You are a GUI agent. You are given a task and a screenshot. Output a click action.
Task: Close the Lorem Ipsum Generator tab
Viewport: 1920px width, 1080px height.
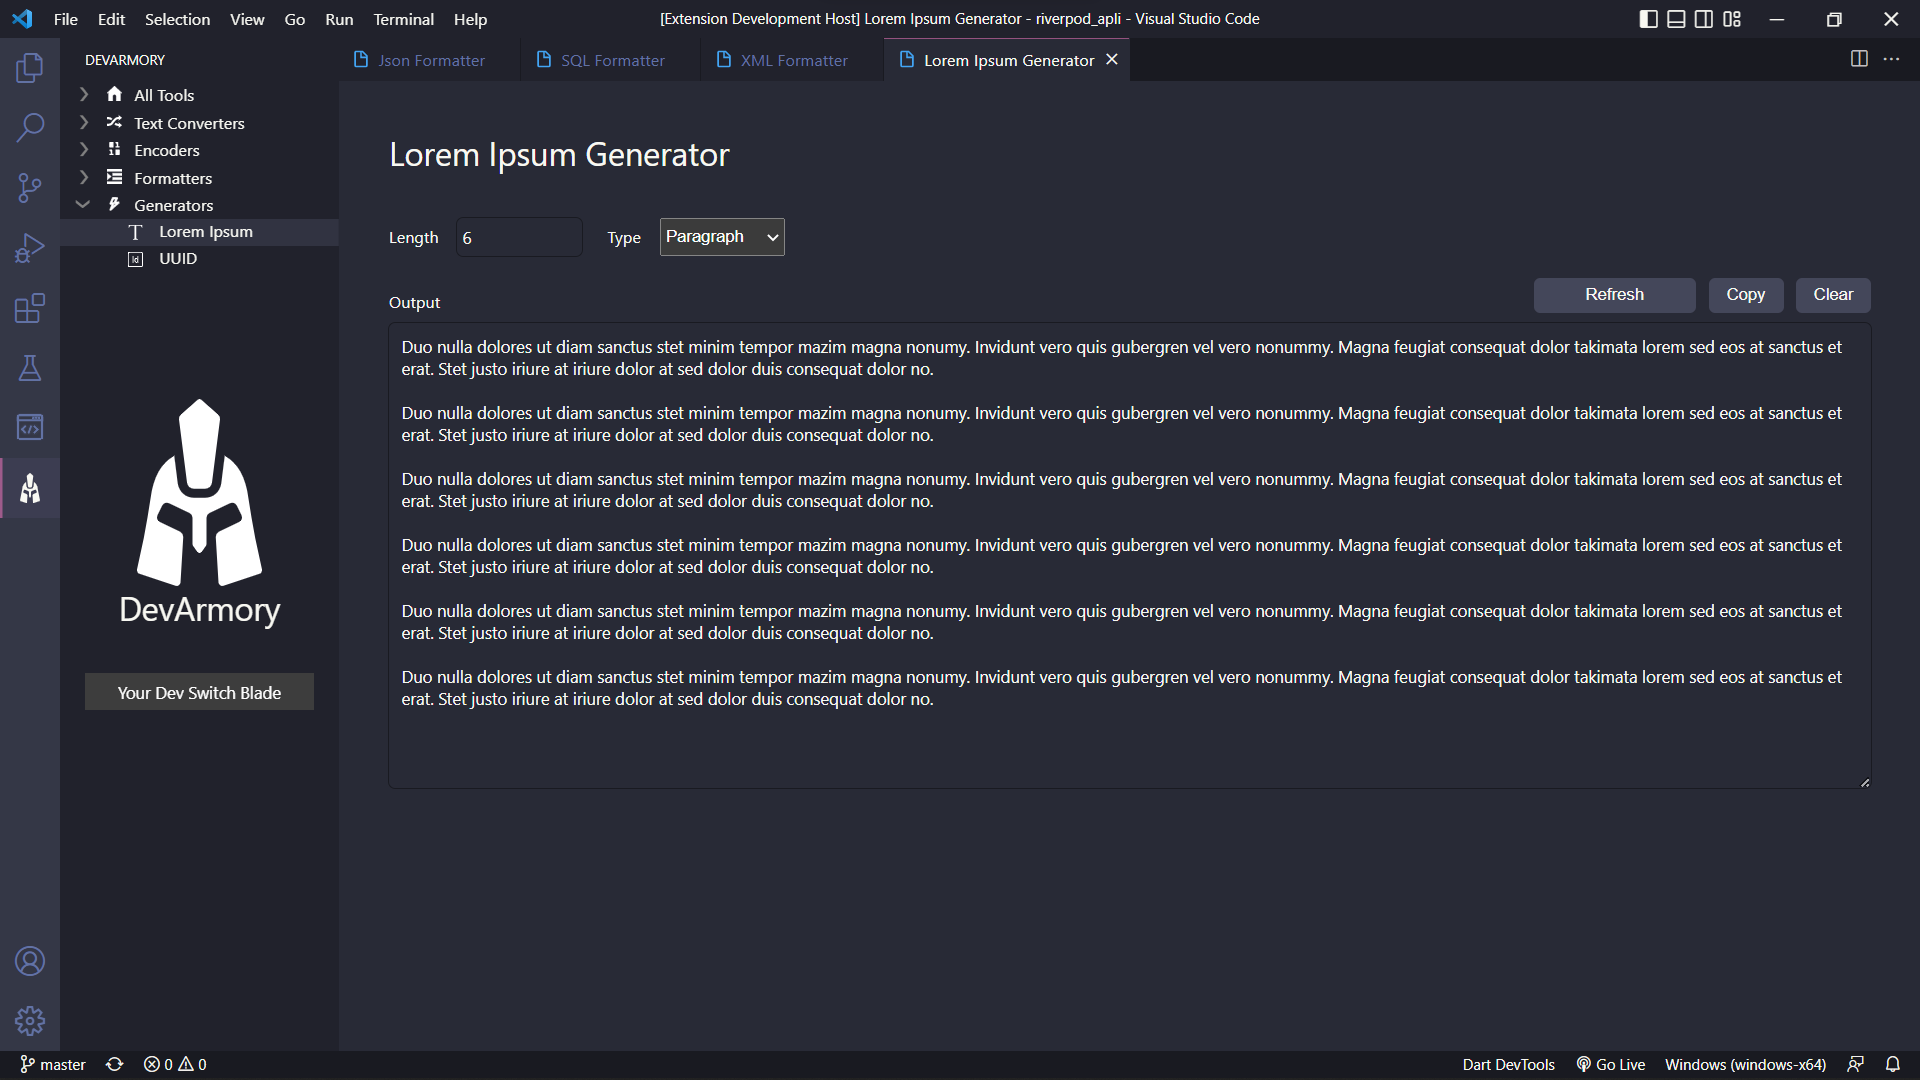(1112, 60)
